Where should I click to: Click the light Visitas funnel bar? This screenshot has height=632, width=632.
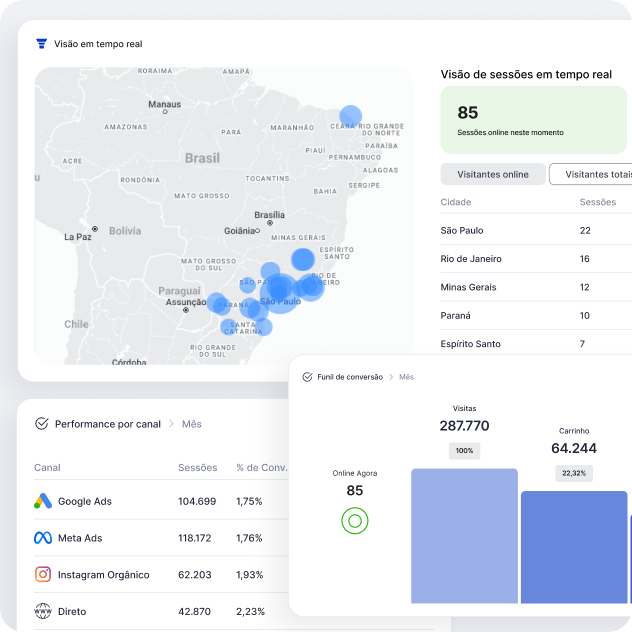point(464,536)
